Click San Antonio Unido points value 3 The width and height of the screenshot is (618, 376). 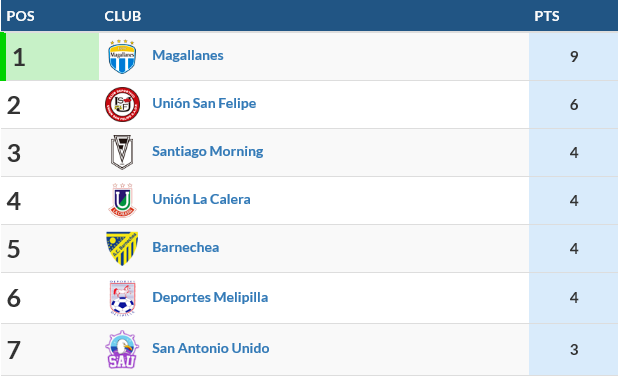[x=574, y=350]
